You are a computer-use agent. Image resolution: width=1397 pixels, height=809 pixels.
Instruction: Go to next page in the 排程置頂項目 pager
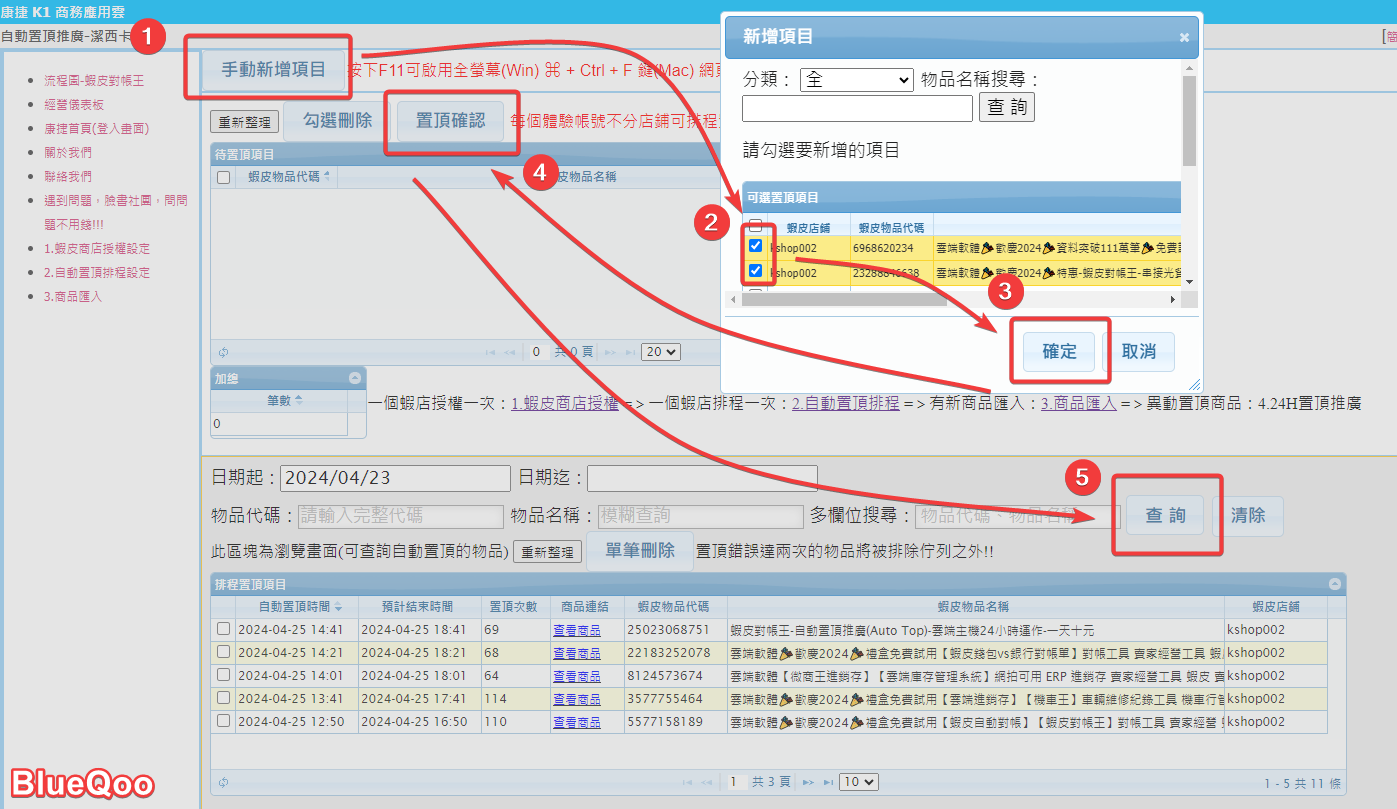(807, 782)
